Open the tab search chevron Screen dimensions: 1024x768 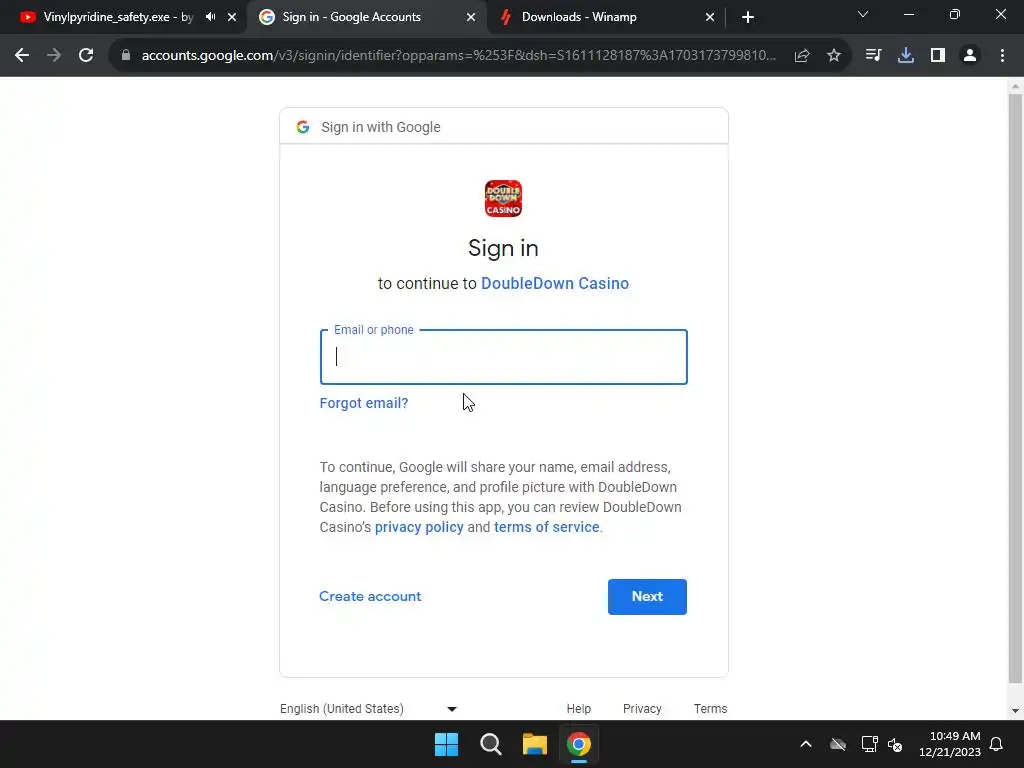pyautogui.click(x=863, y=14)
